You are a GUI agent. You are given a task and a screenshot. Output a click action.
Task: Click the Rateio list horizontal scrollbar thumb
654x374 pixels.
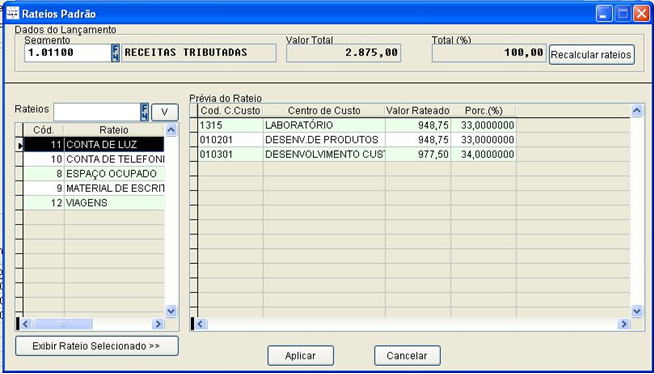[x=62, y=324]
